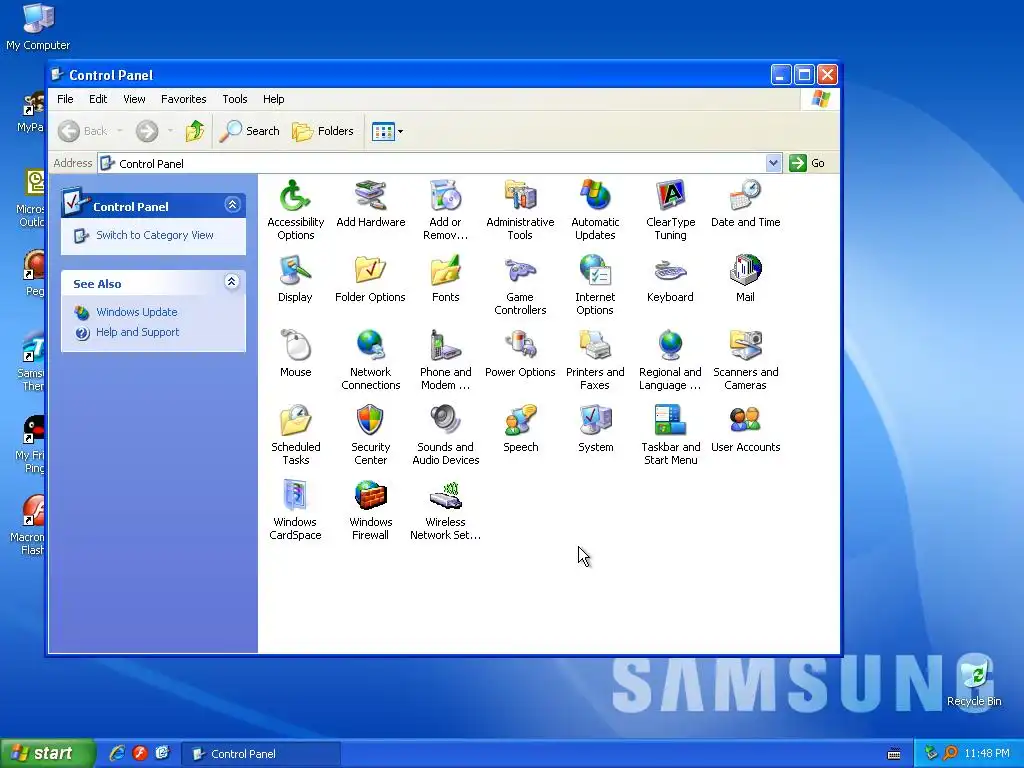The width and height of the screenshot is (1024, 768).
Task: Select Power Options icon
Action: [520, 345]
